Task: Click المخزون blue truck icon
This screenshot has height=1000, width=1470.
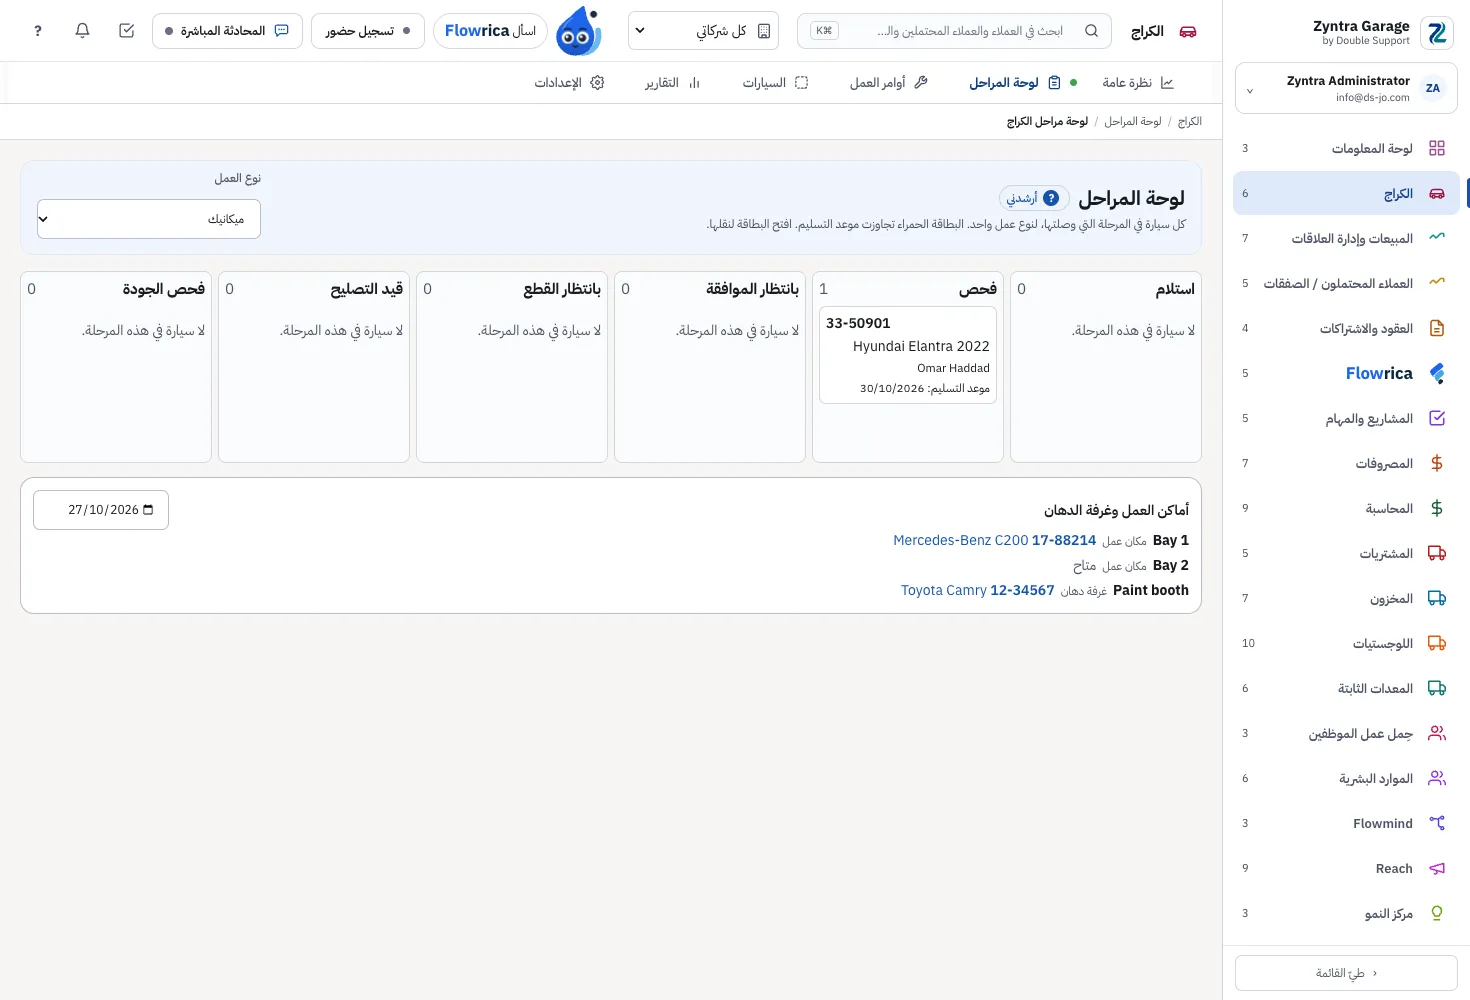Action: coord(1437,598)
